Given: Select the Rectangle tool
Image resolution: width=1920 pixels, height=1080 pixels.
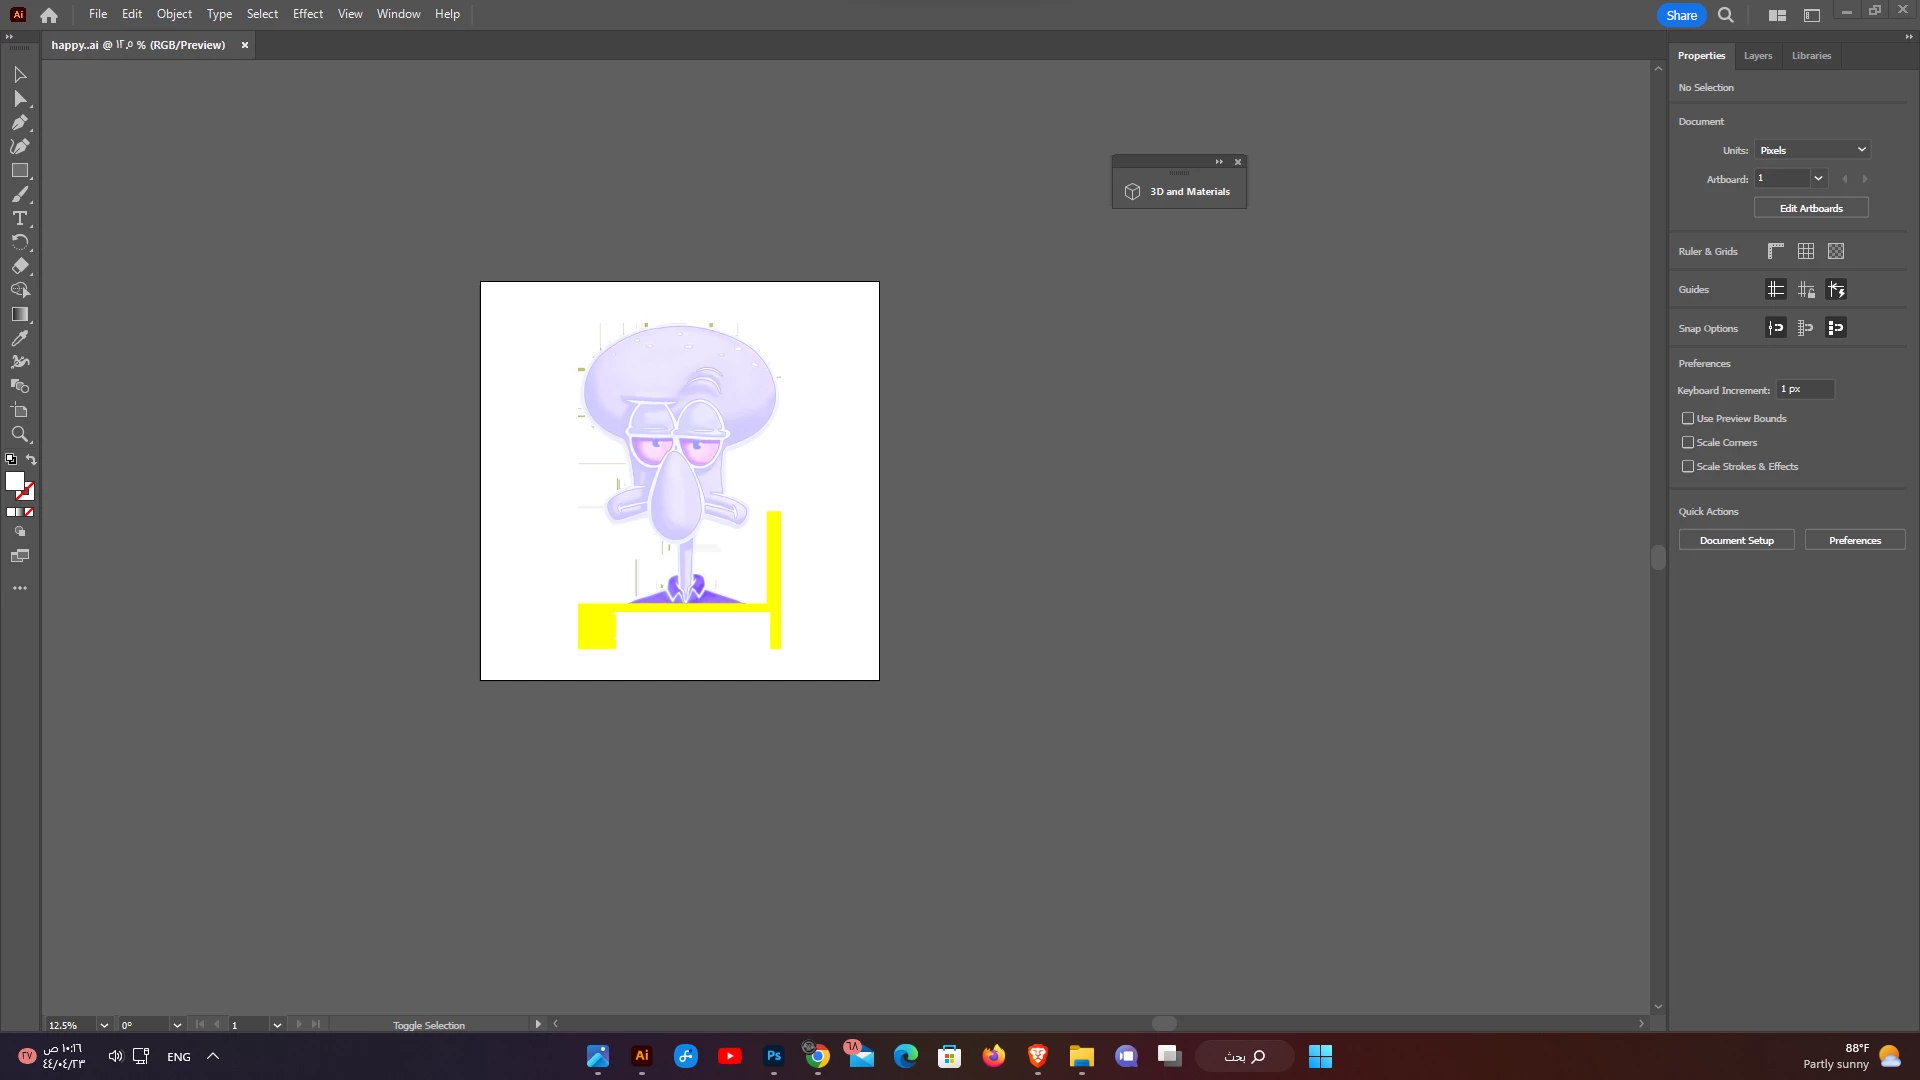Looking at the screenshot, I should click(x=19, y=170).
